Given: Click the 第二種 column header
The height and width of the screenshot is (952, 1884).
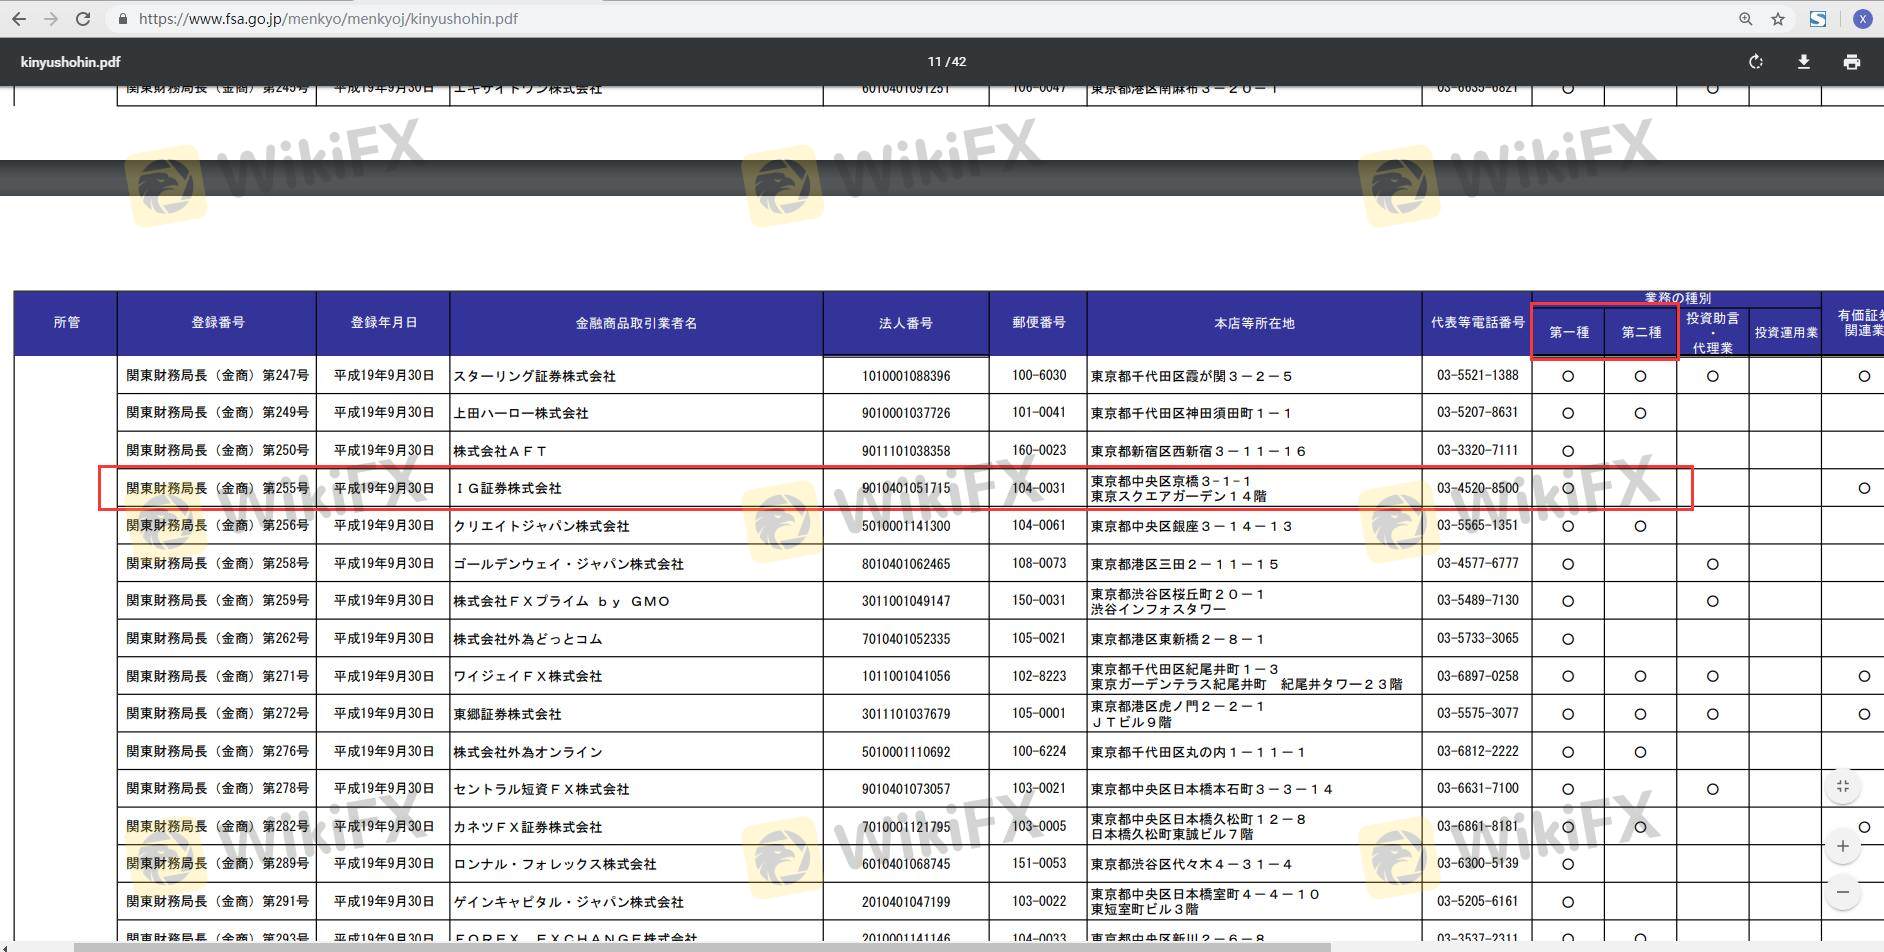Looking at the screenshot, I should coord(1640,332).
